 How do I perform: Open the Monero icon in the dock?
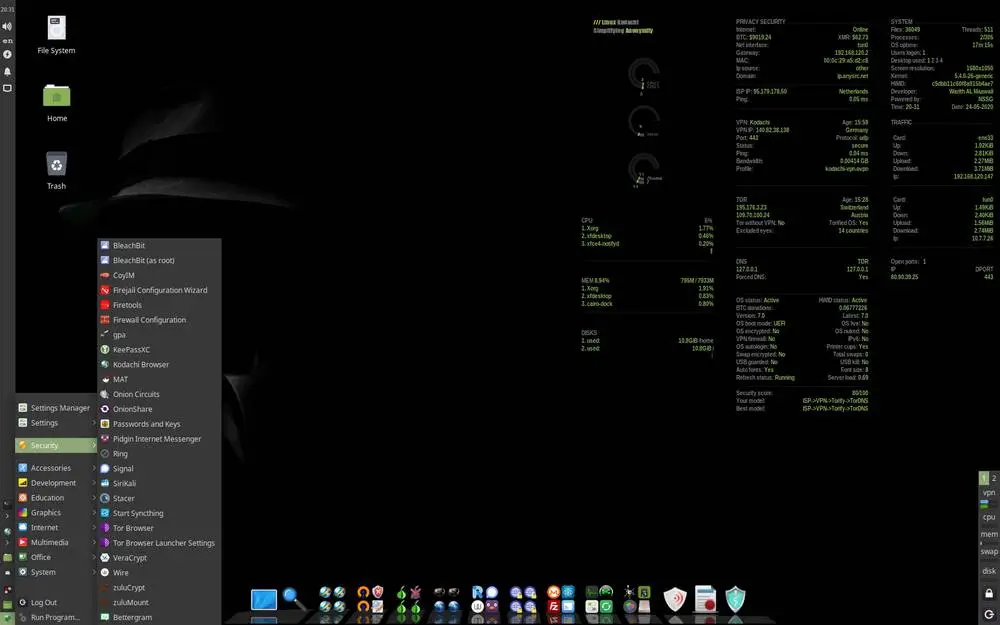[554, 592]
